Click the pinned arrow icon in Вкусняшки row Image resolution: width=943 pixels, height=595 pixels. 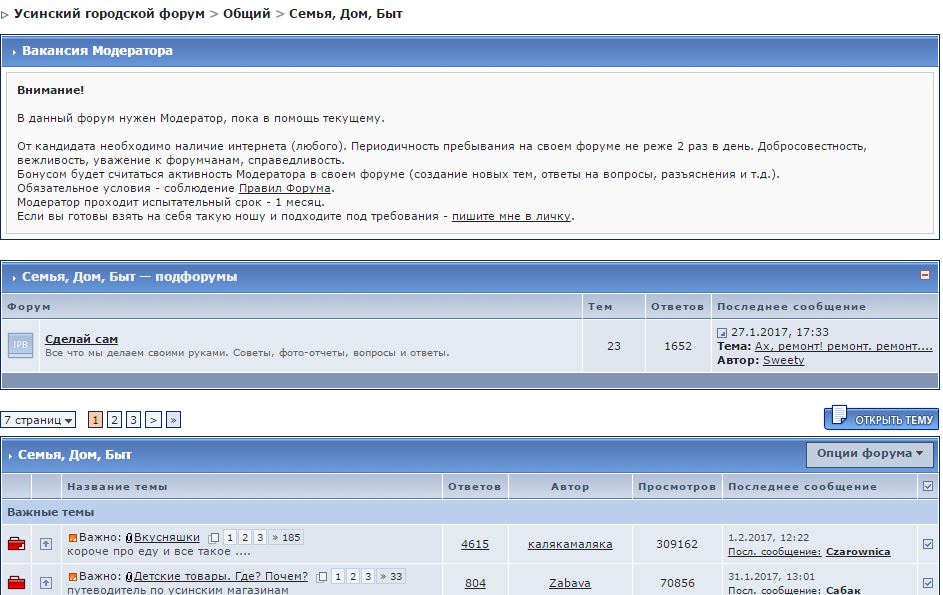click(x=46, y=544)
